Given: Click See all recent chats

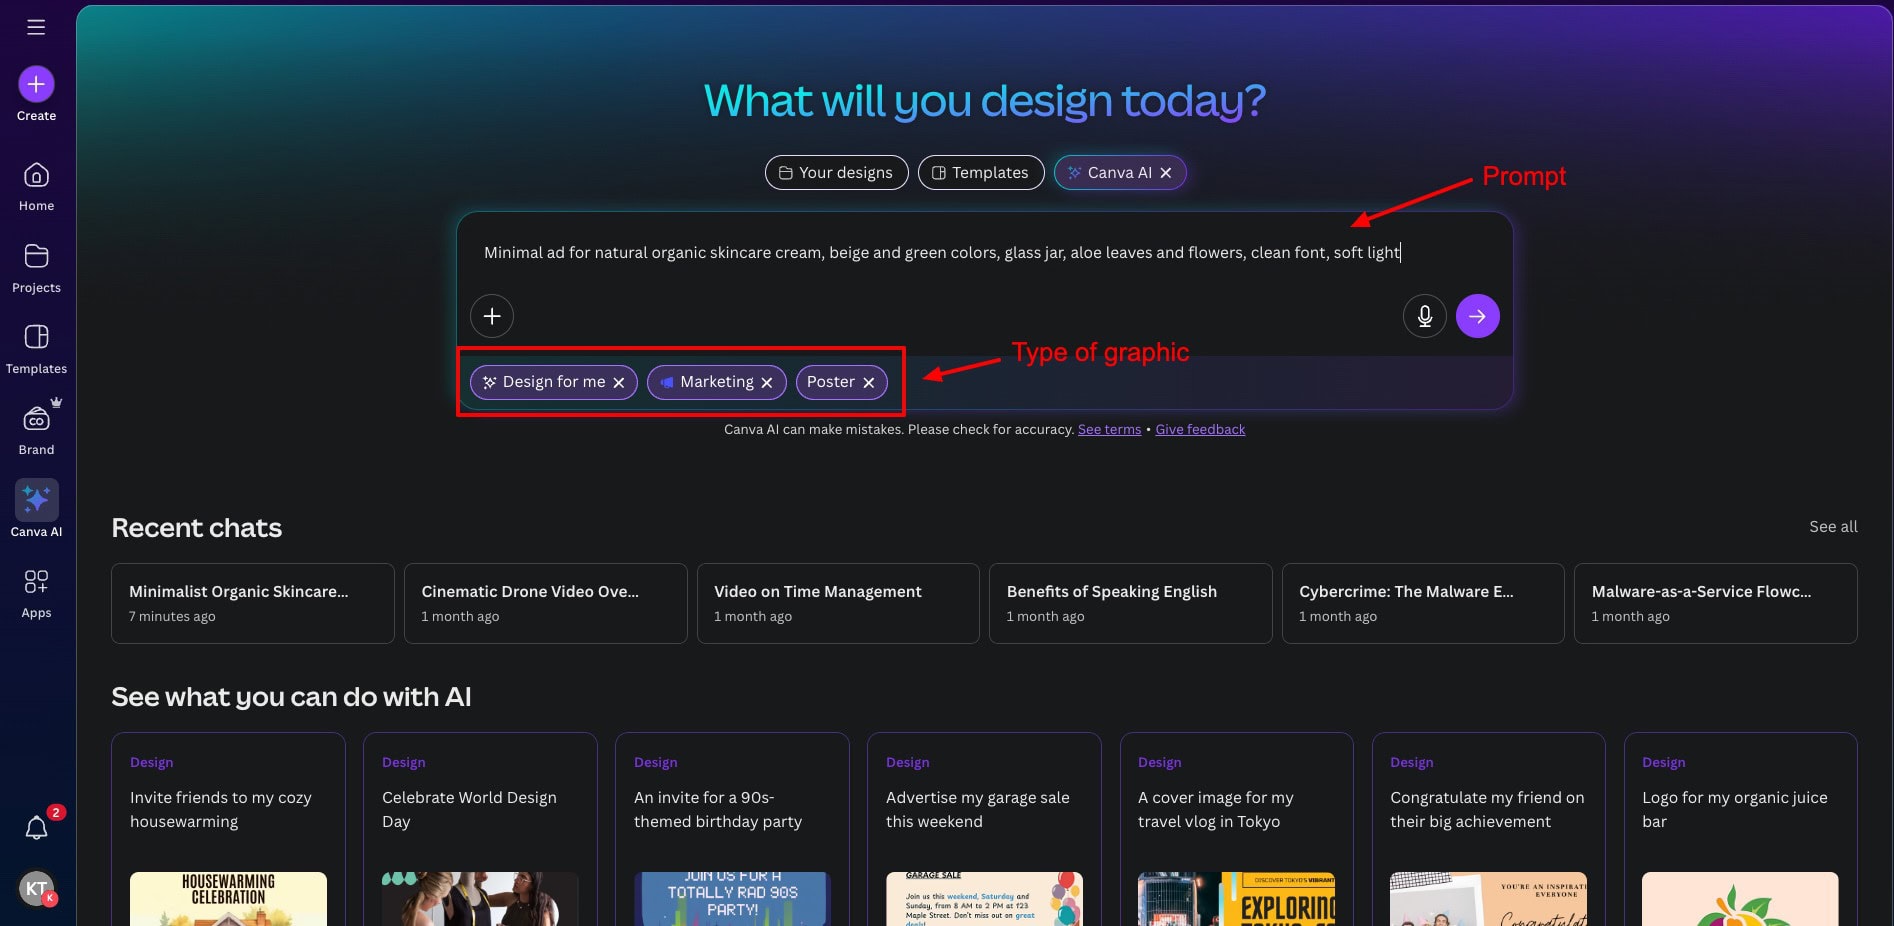Looking at the screenshot, I should click(1832, 527).
